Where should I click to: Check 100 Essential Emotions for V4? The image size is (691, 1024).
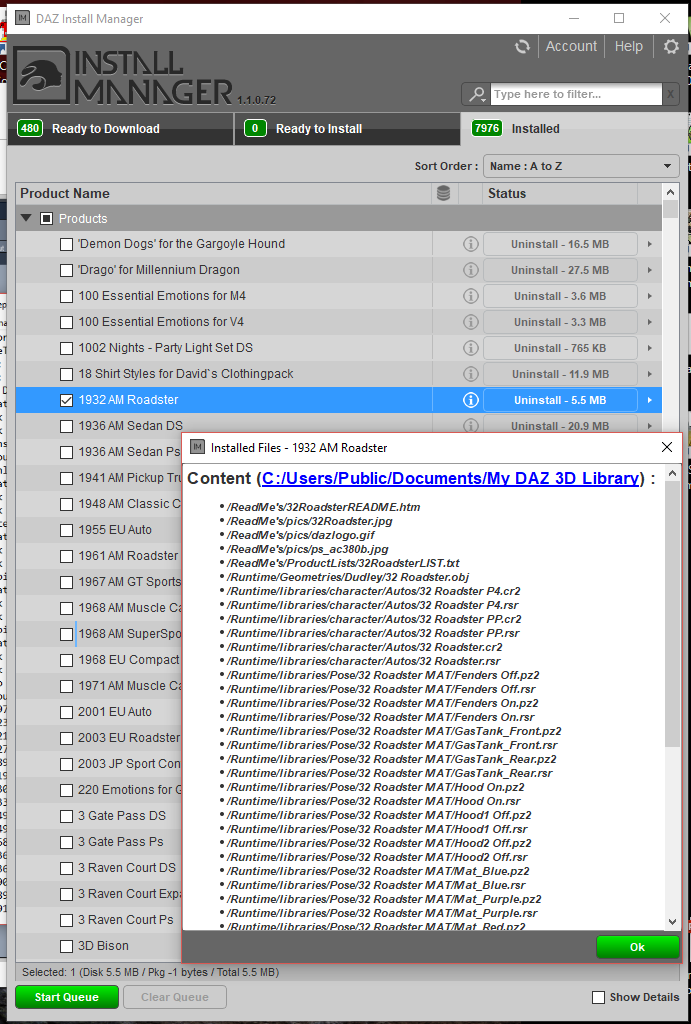(x=66, y=323)
